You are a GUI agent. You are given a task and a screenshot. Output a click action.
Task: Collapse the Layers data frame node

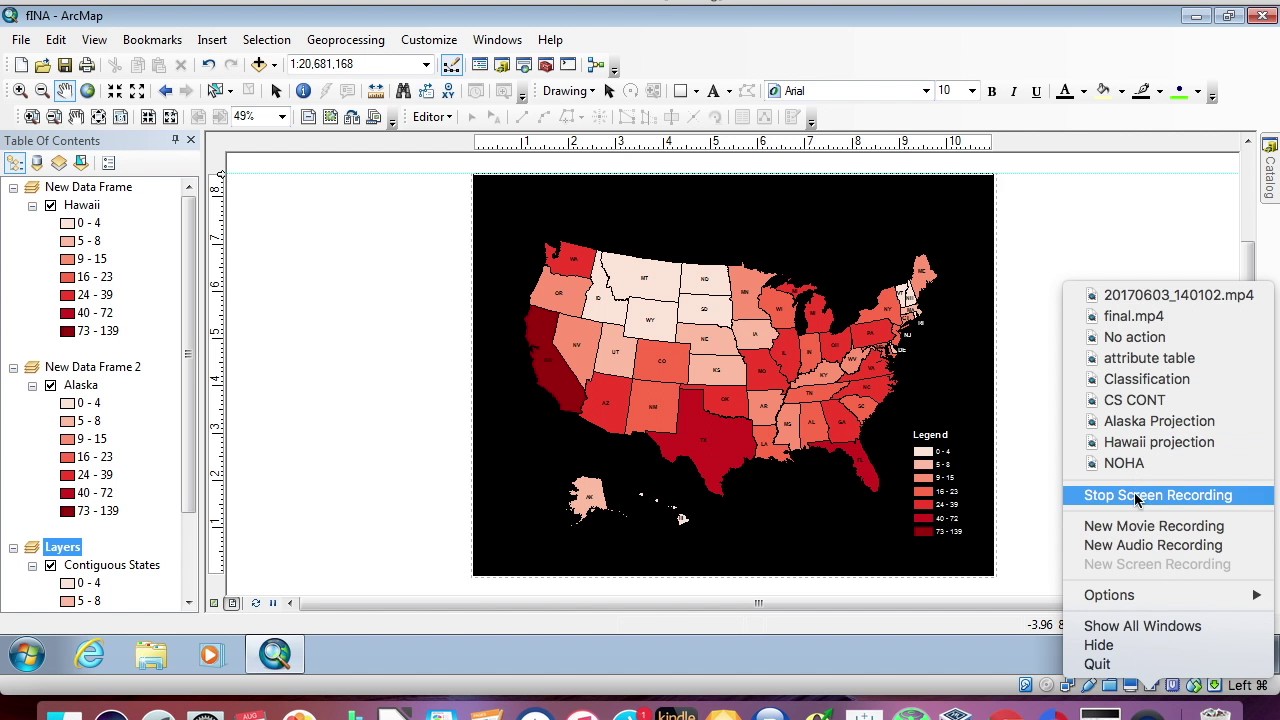coord(14,547)
